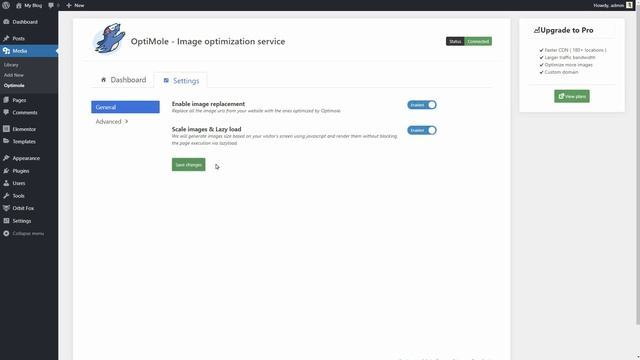The width and height of the screenshot is (640, 360).
Task: Expand the Advanced chevron arrow
Action: [127, 121]
